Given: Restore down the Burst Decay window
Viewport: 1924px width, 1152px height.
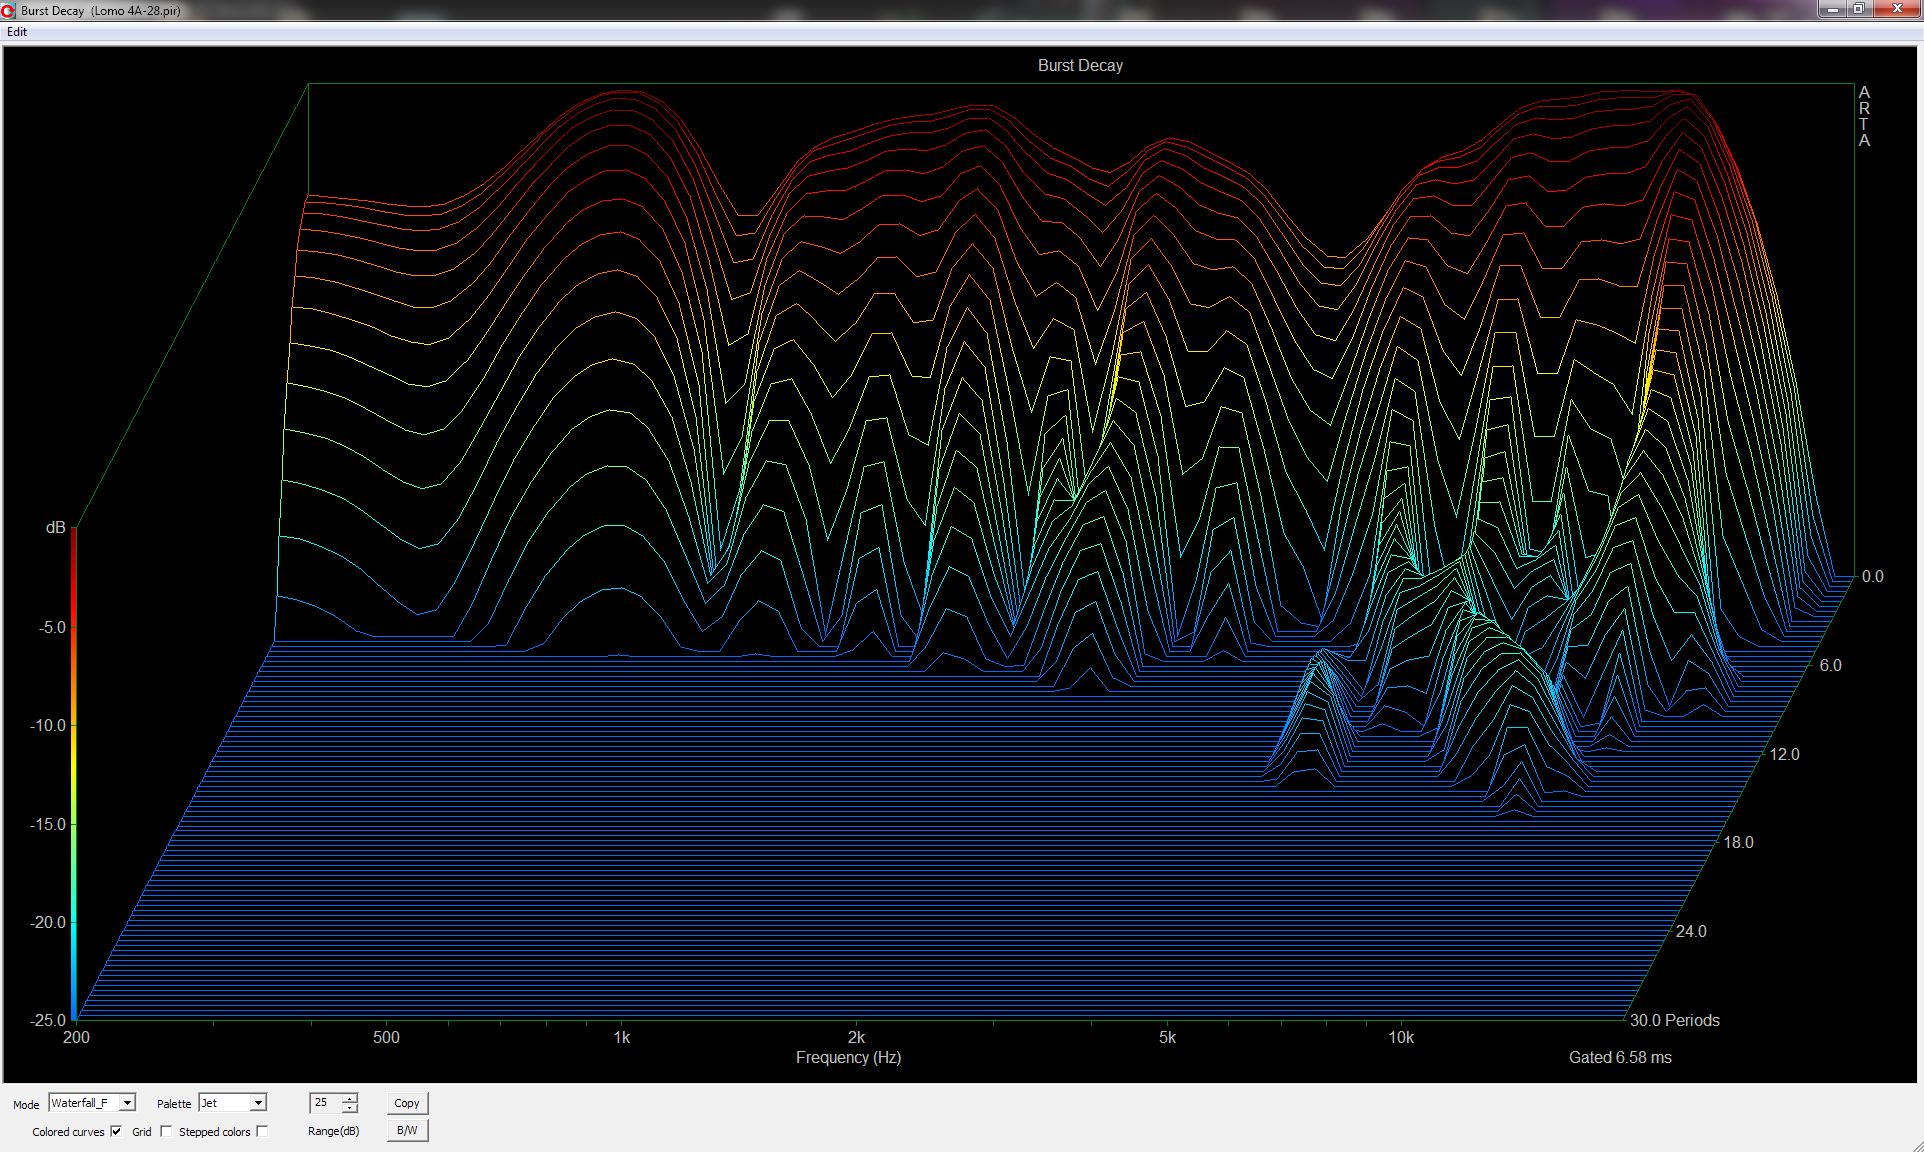Looking at the screenshot, I should click(x=1858, y=9).
